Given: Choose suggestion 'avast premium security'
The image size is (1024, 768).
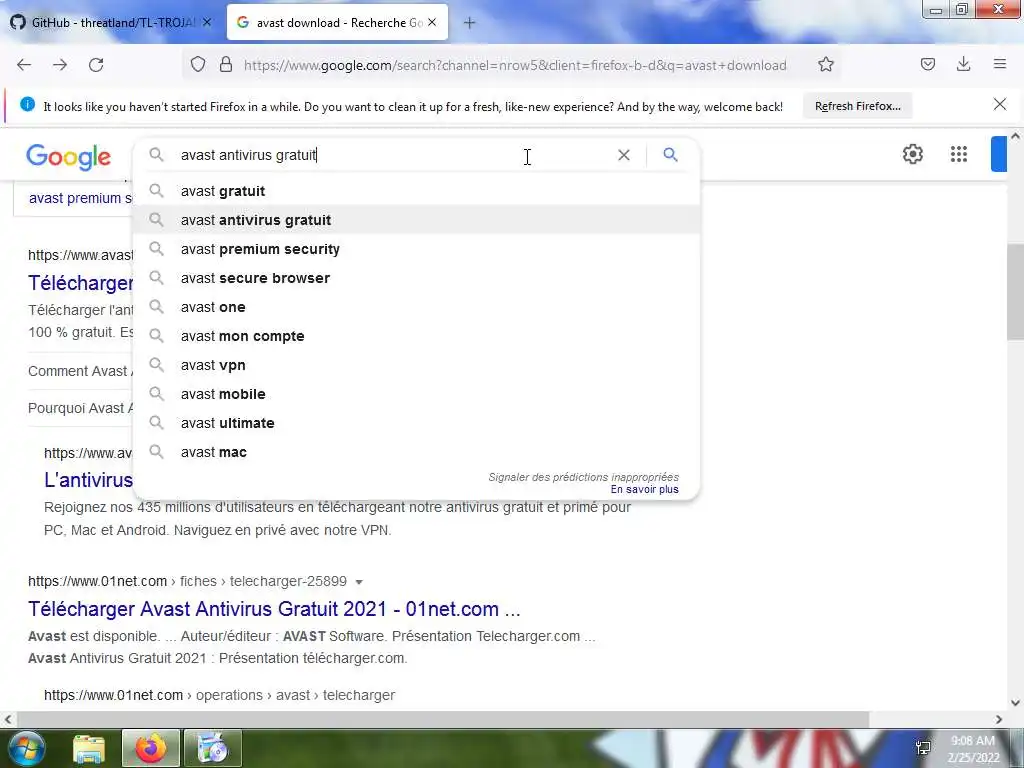Looking at the screenshot, I should (417, 249).
